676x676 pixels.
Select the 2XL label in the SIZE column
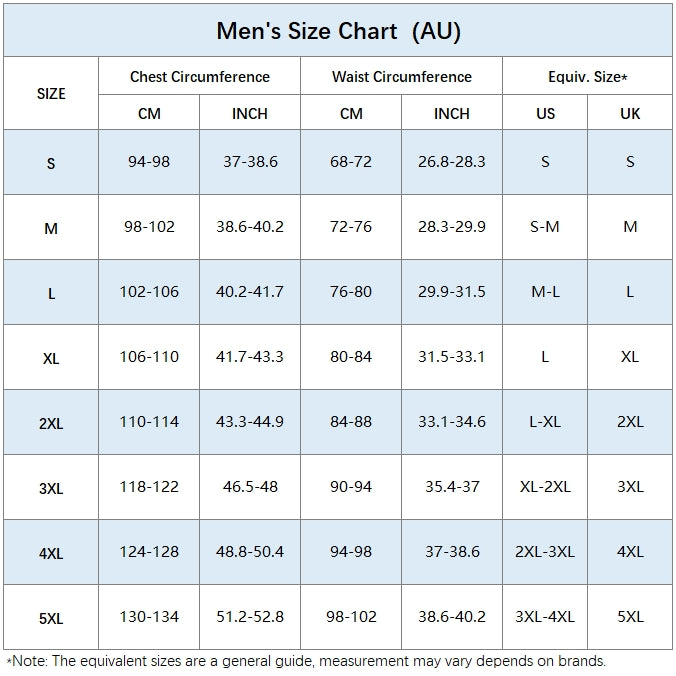(x=51, y=423)
